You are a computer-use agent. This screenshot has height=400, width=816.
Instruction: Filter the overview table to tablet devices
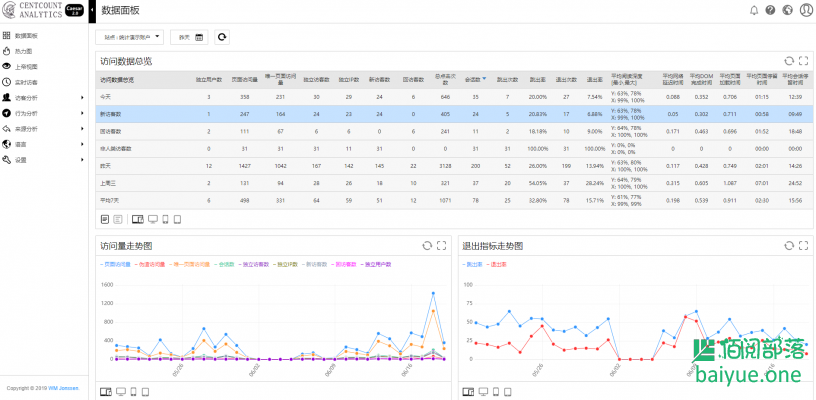coord(177,220)
